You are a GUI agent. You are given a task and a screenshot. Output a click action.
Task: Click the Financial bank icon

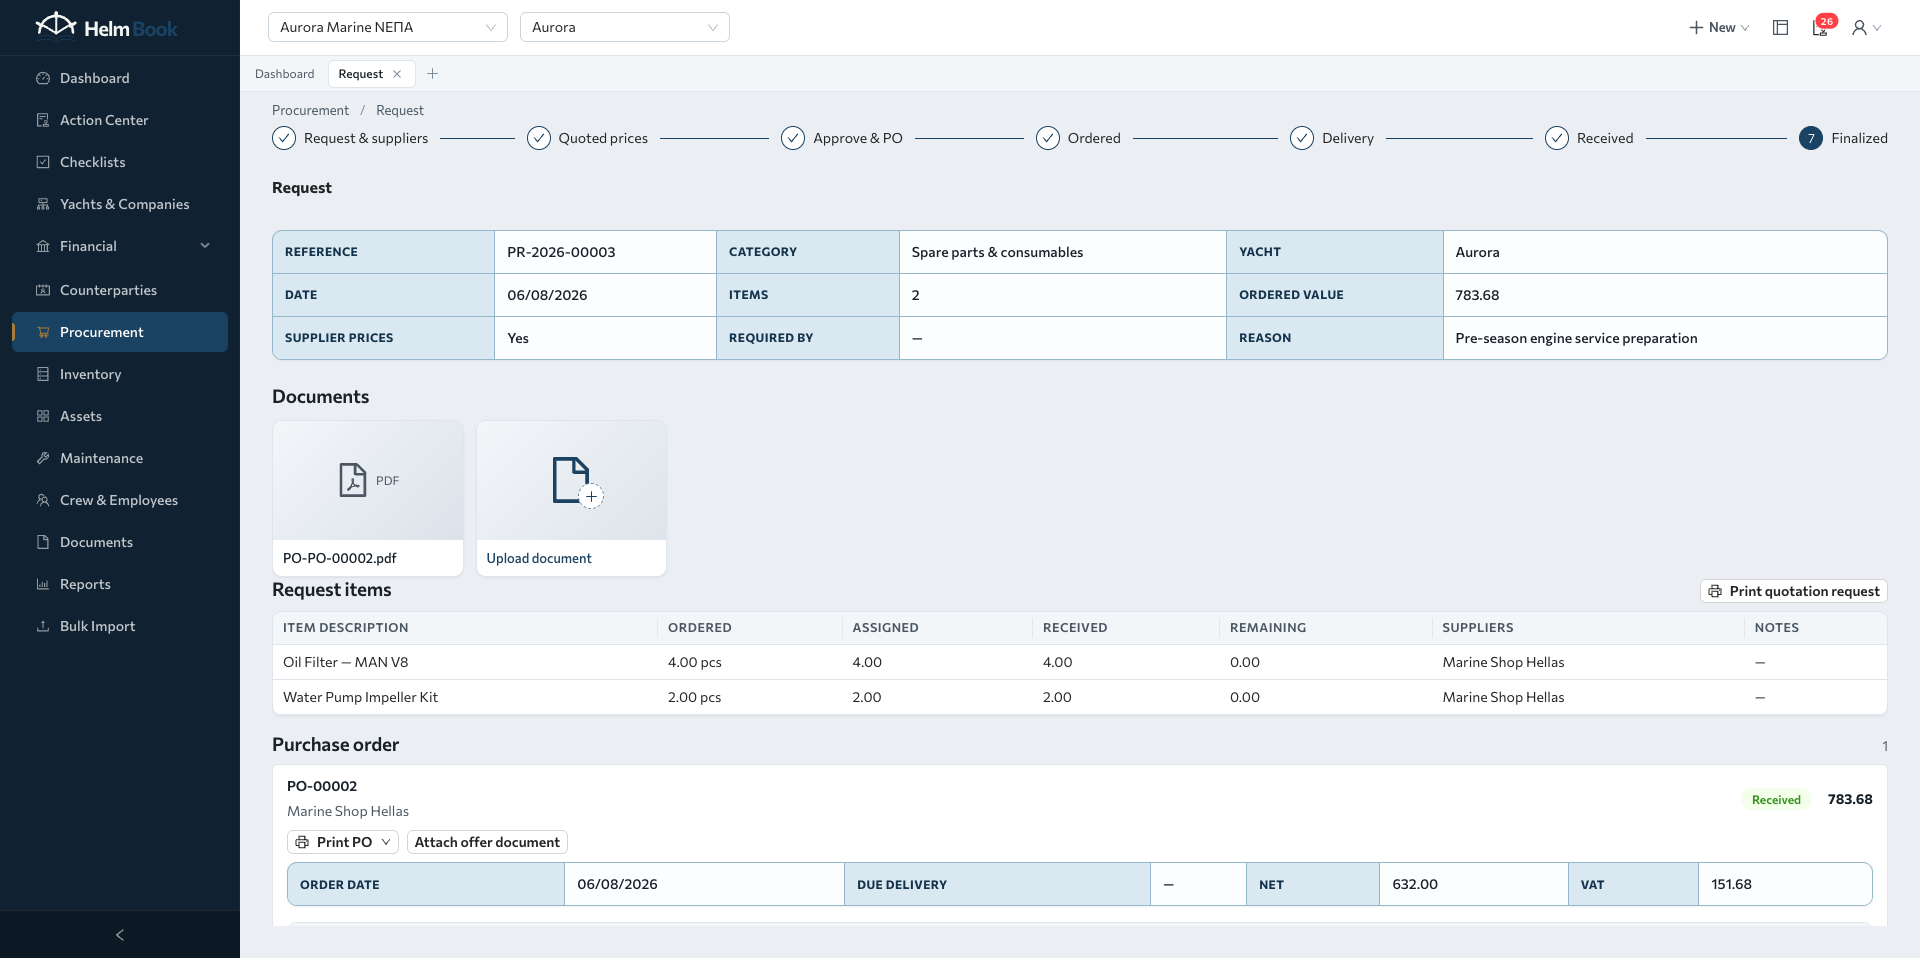coord(43,246)
